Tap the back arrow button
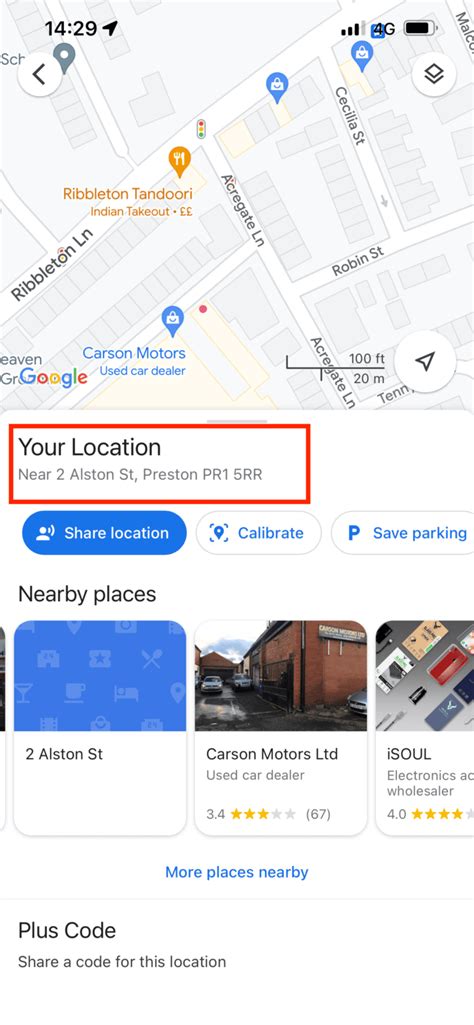The image size is (474, 1025). click(40, 75)
